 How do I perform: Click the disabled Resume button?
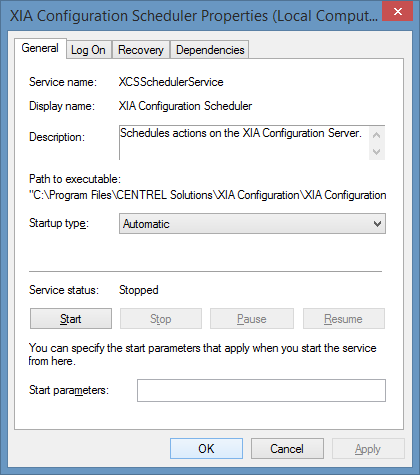click(343, 319)
